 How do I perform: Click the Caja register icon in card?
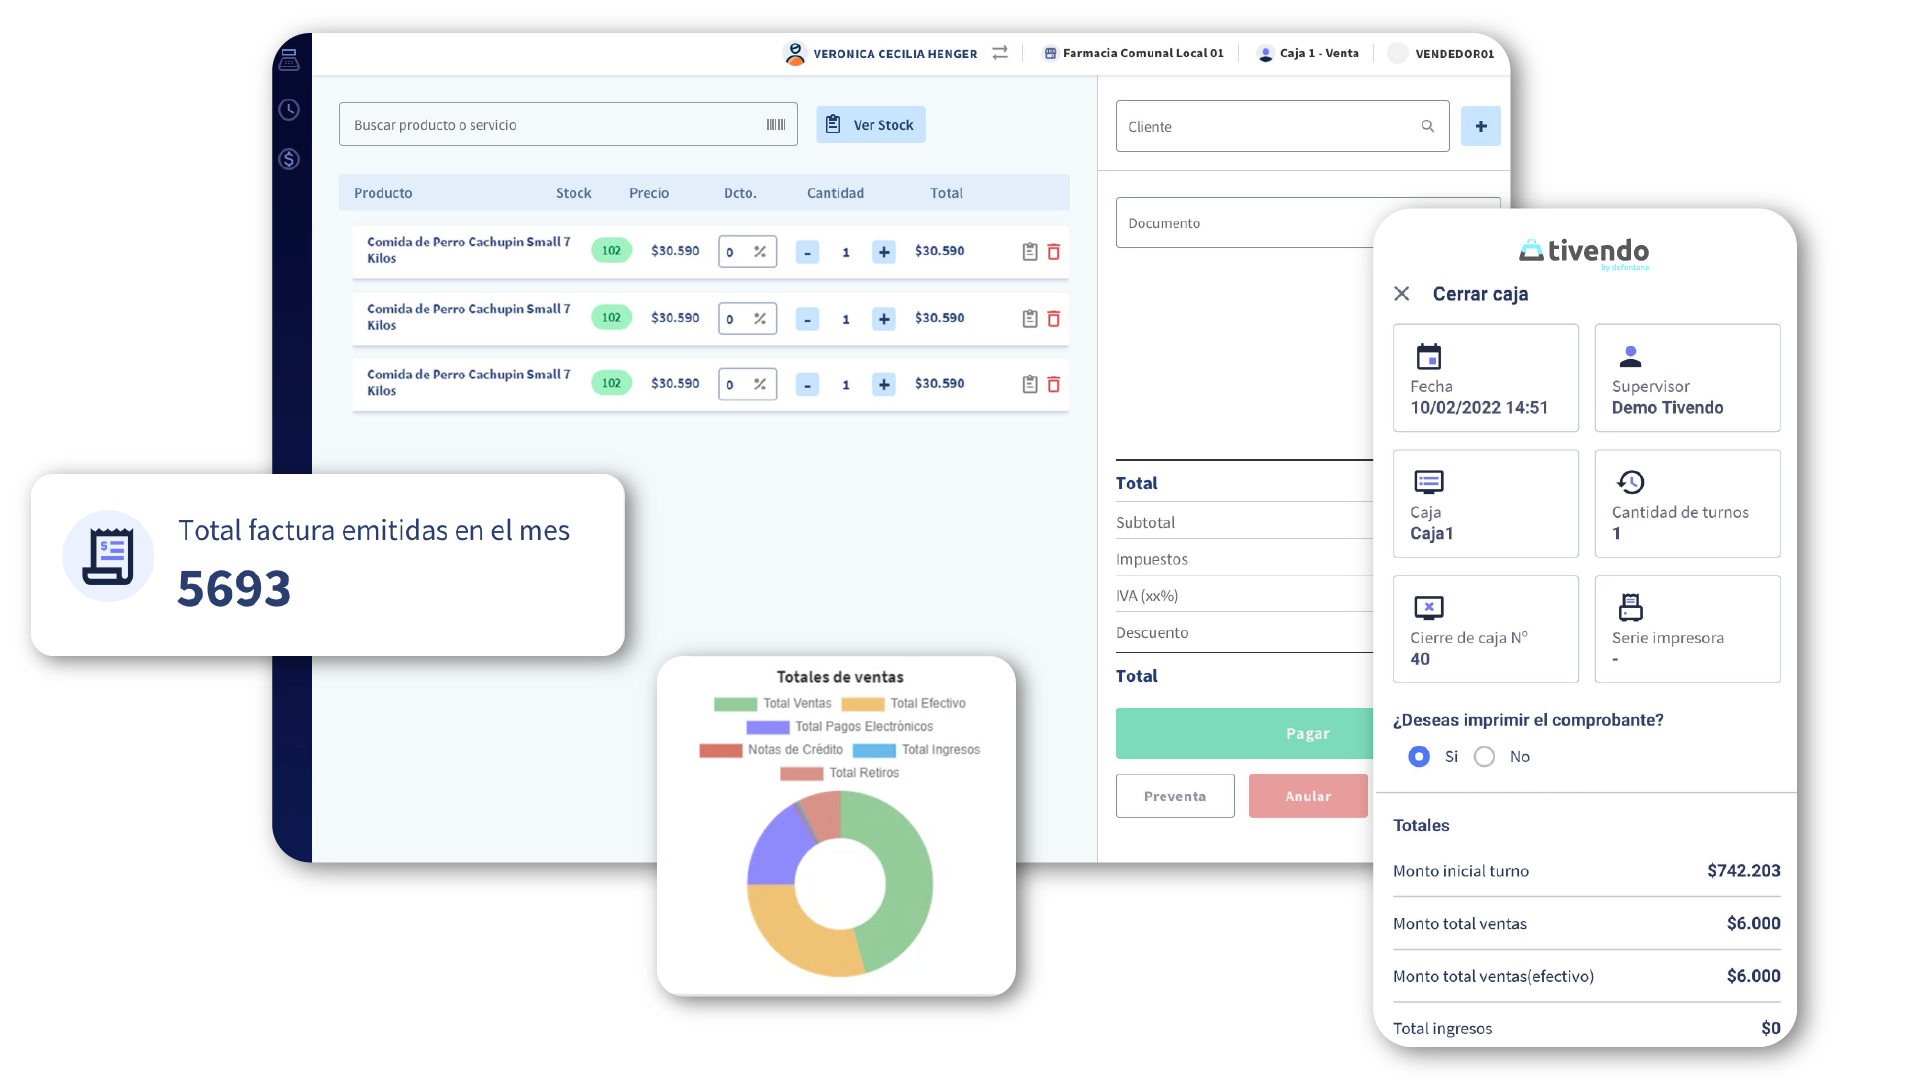[1429, 482]
